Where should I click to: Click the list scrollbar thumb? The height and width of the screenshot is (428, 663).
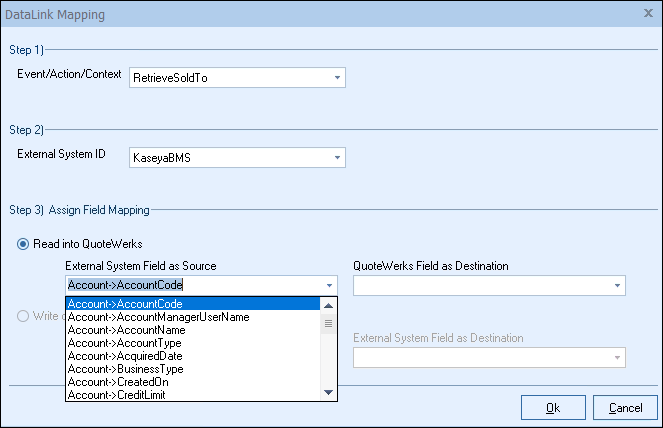(x=329, y=323)
